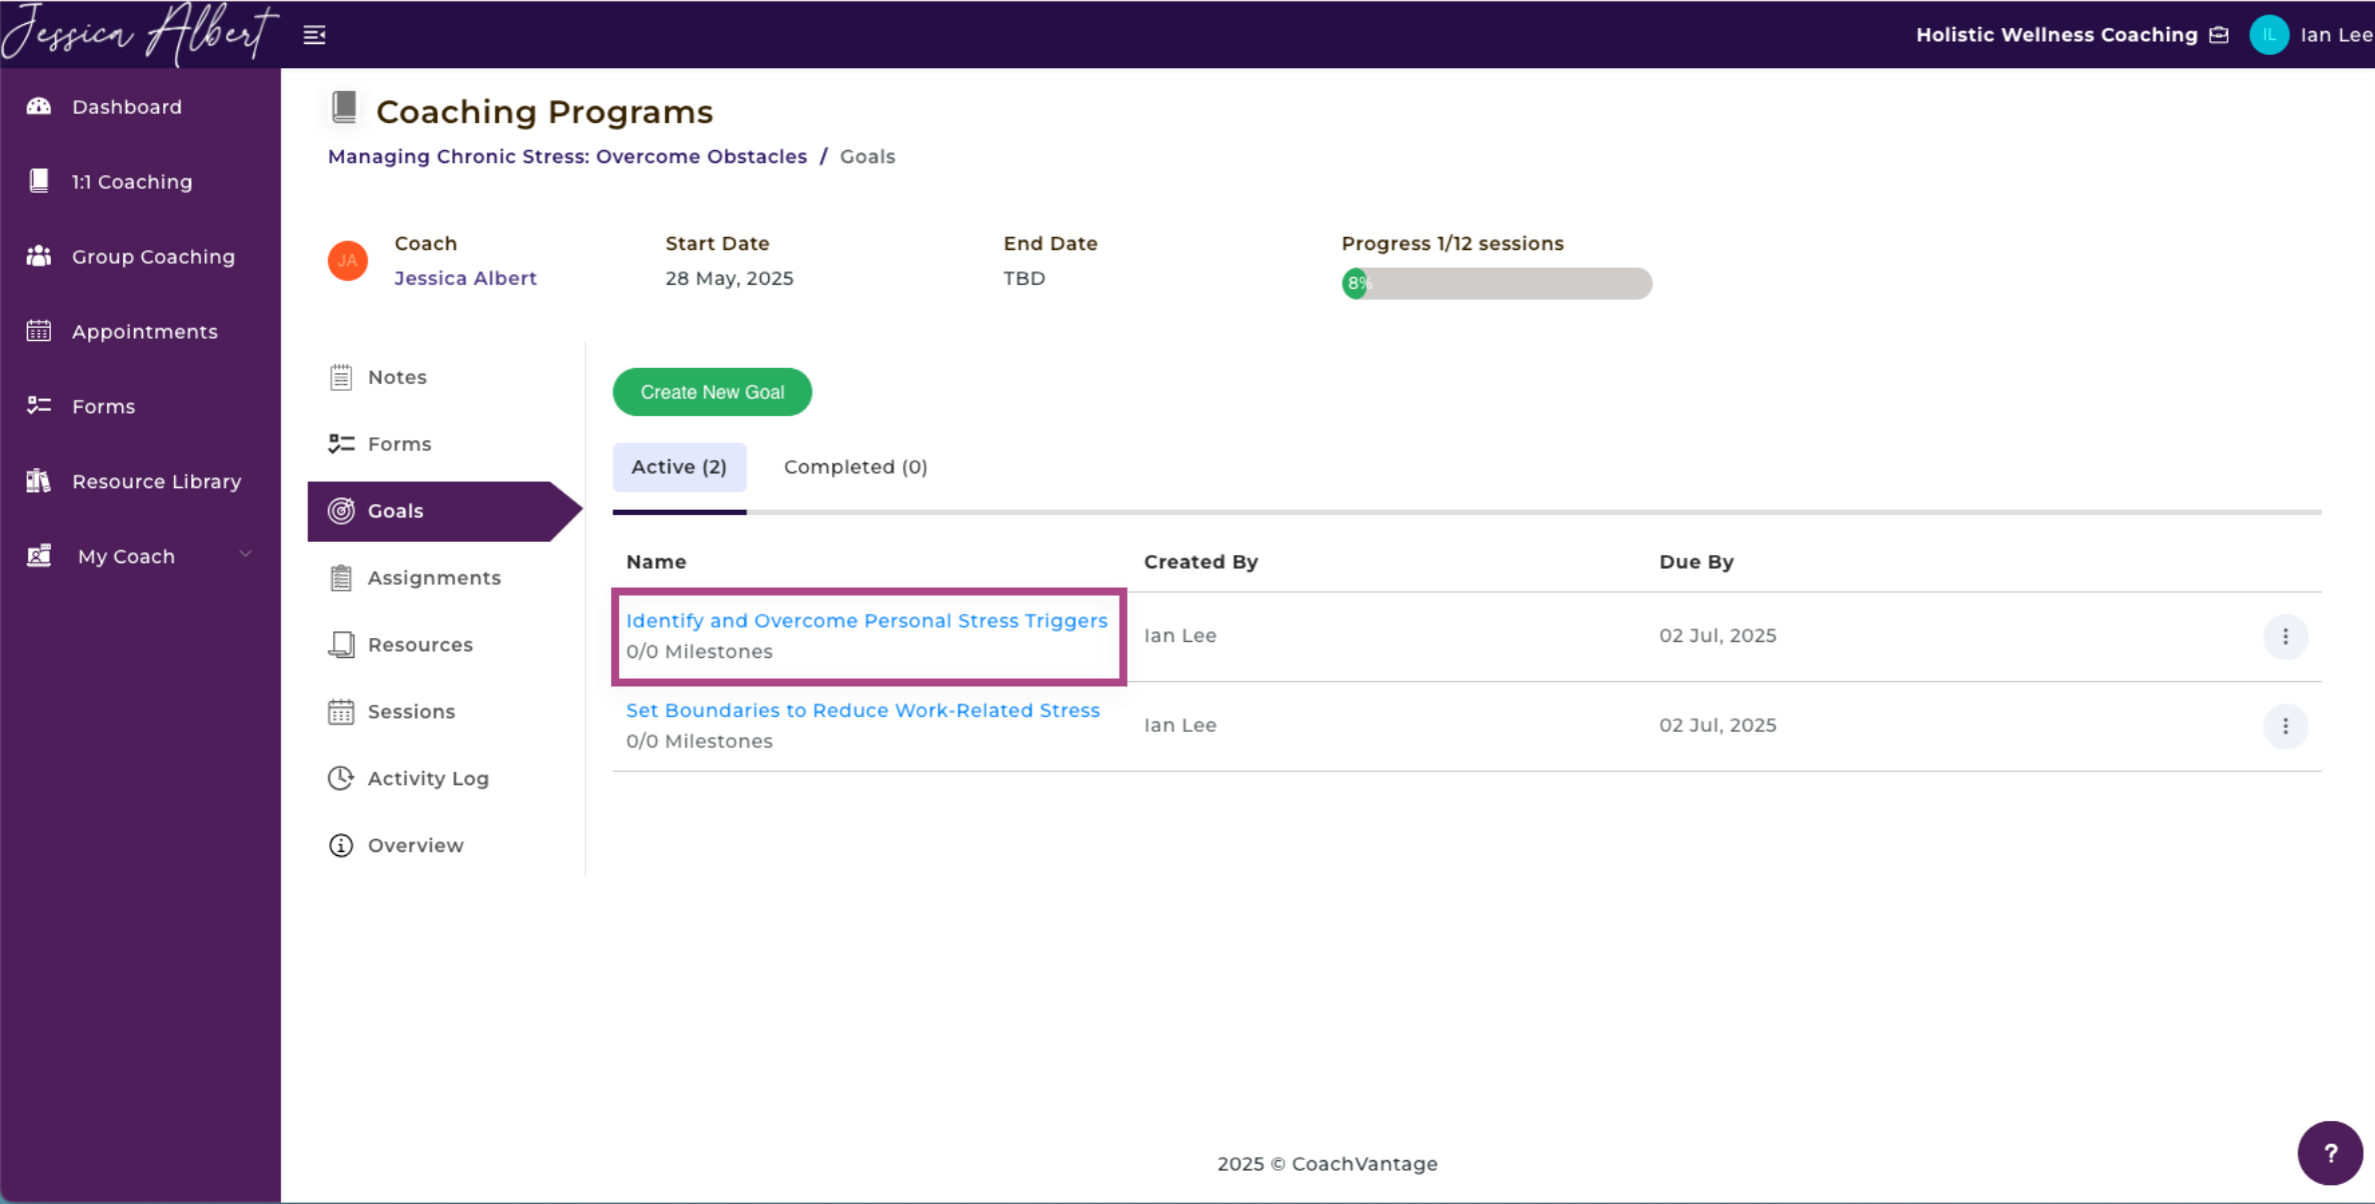Click the Assignments clipboard icon
The height and width of the screenshot is (1204, 2375).
click(x=341, y=578)
